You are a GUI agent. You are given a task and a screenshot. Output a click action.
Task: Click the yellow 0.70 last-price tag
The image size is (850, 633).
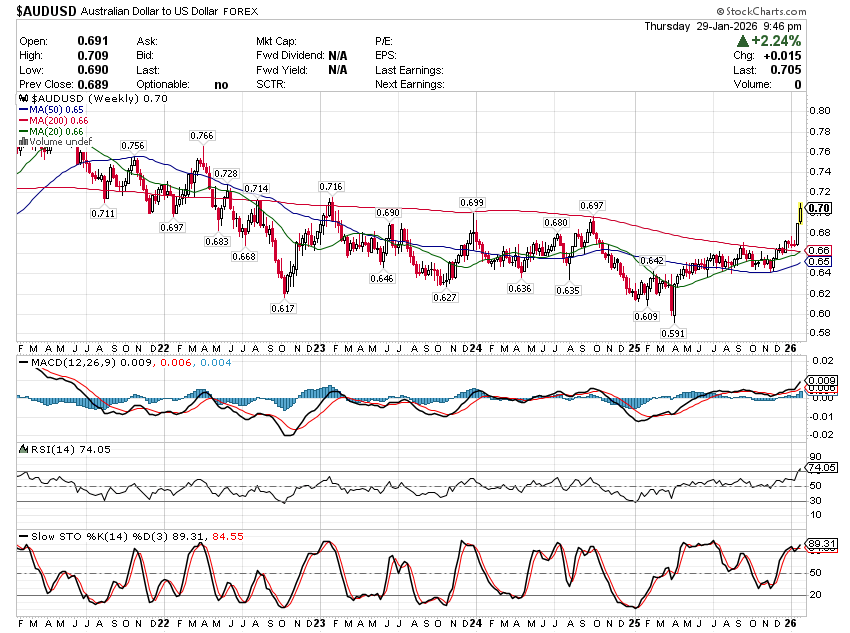coord(819,208)
